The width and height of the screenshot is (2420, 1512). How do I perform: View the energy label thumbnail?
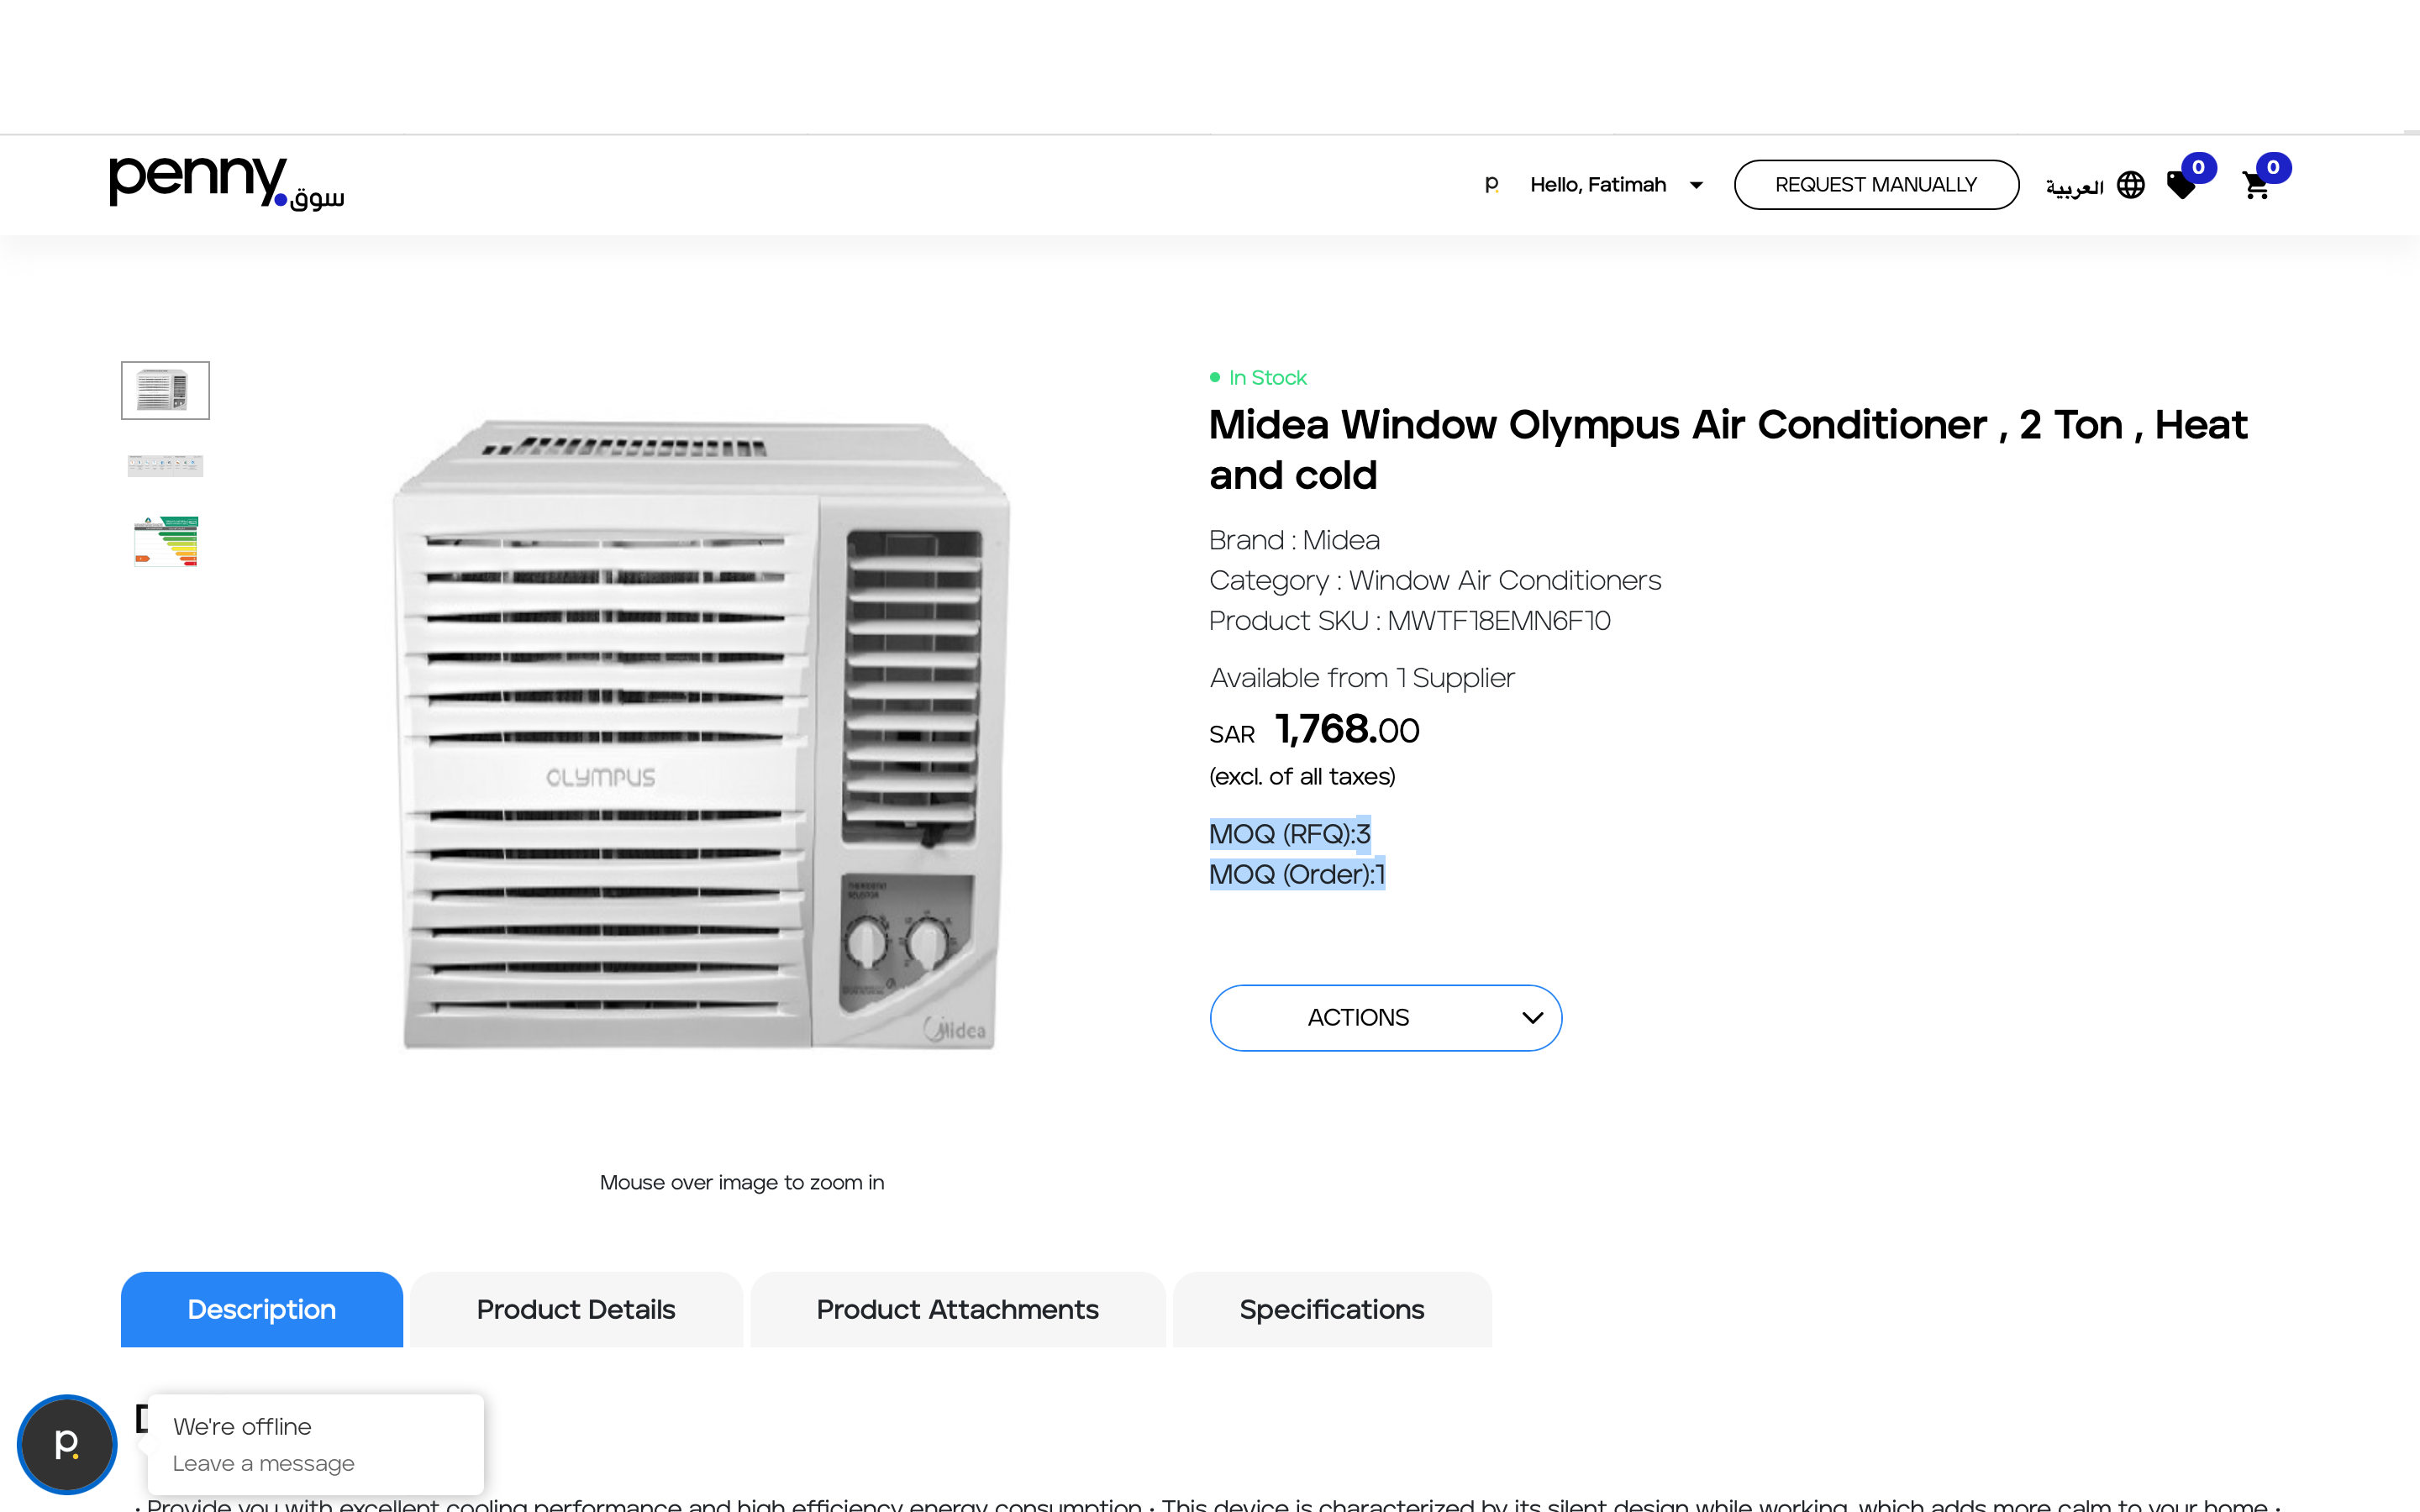coord(166,541)
